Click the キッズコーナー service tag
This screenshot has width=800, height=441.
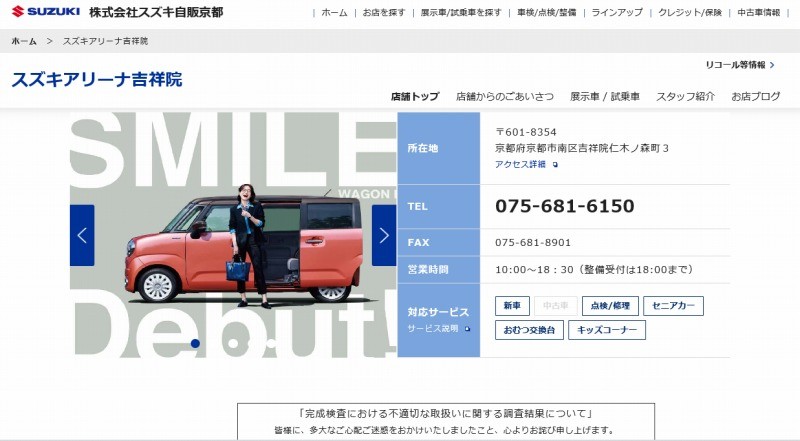coord(607,330)
